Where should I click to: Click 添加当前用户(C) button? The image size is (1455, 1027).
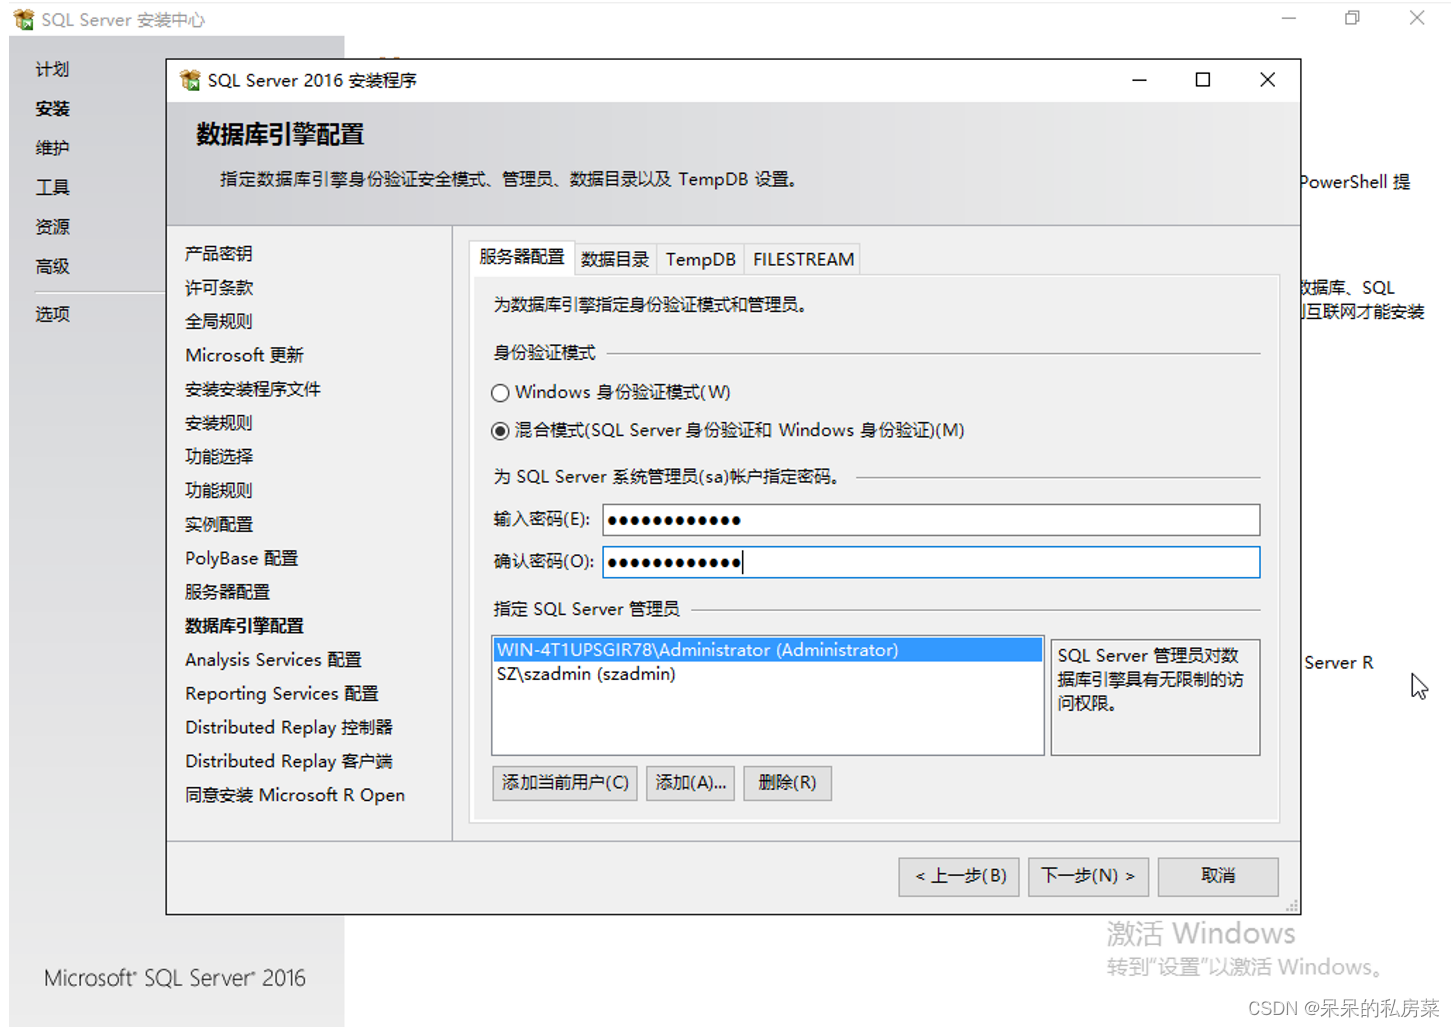tap(565, 783)
